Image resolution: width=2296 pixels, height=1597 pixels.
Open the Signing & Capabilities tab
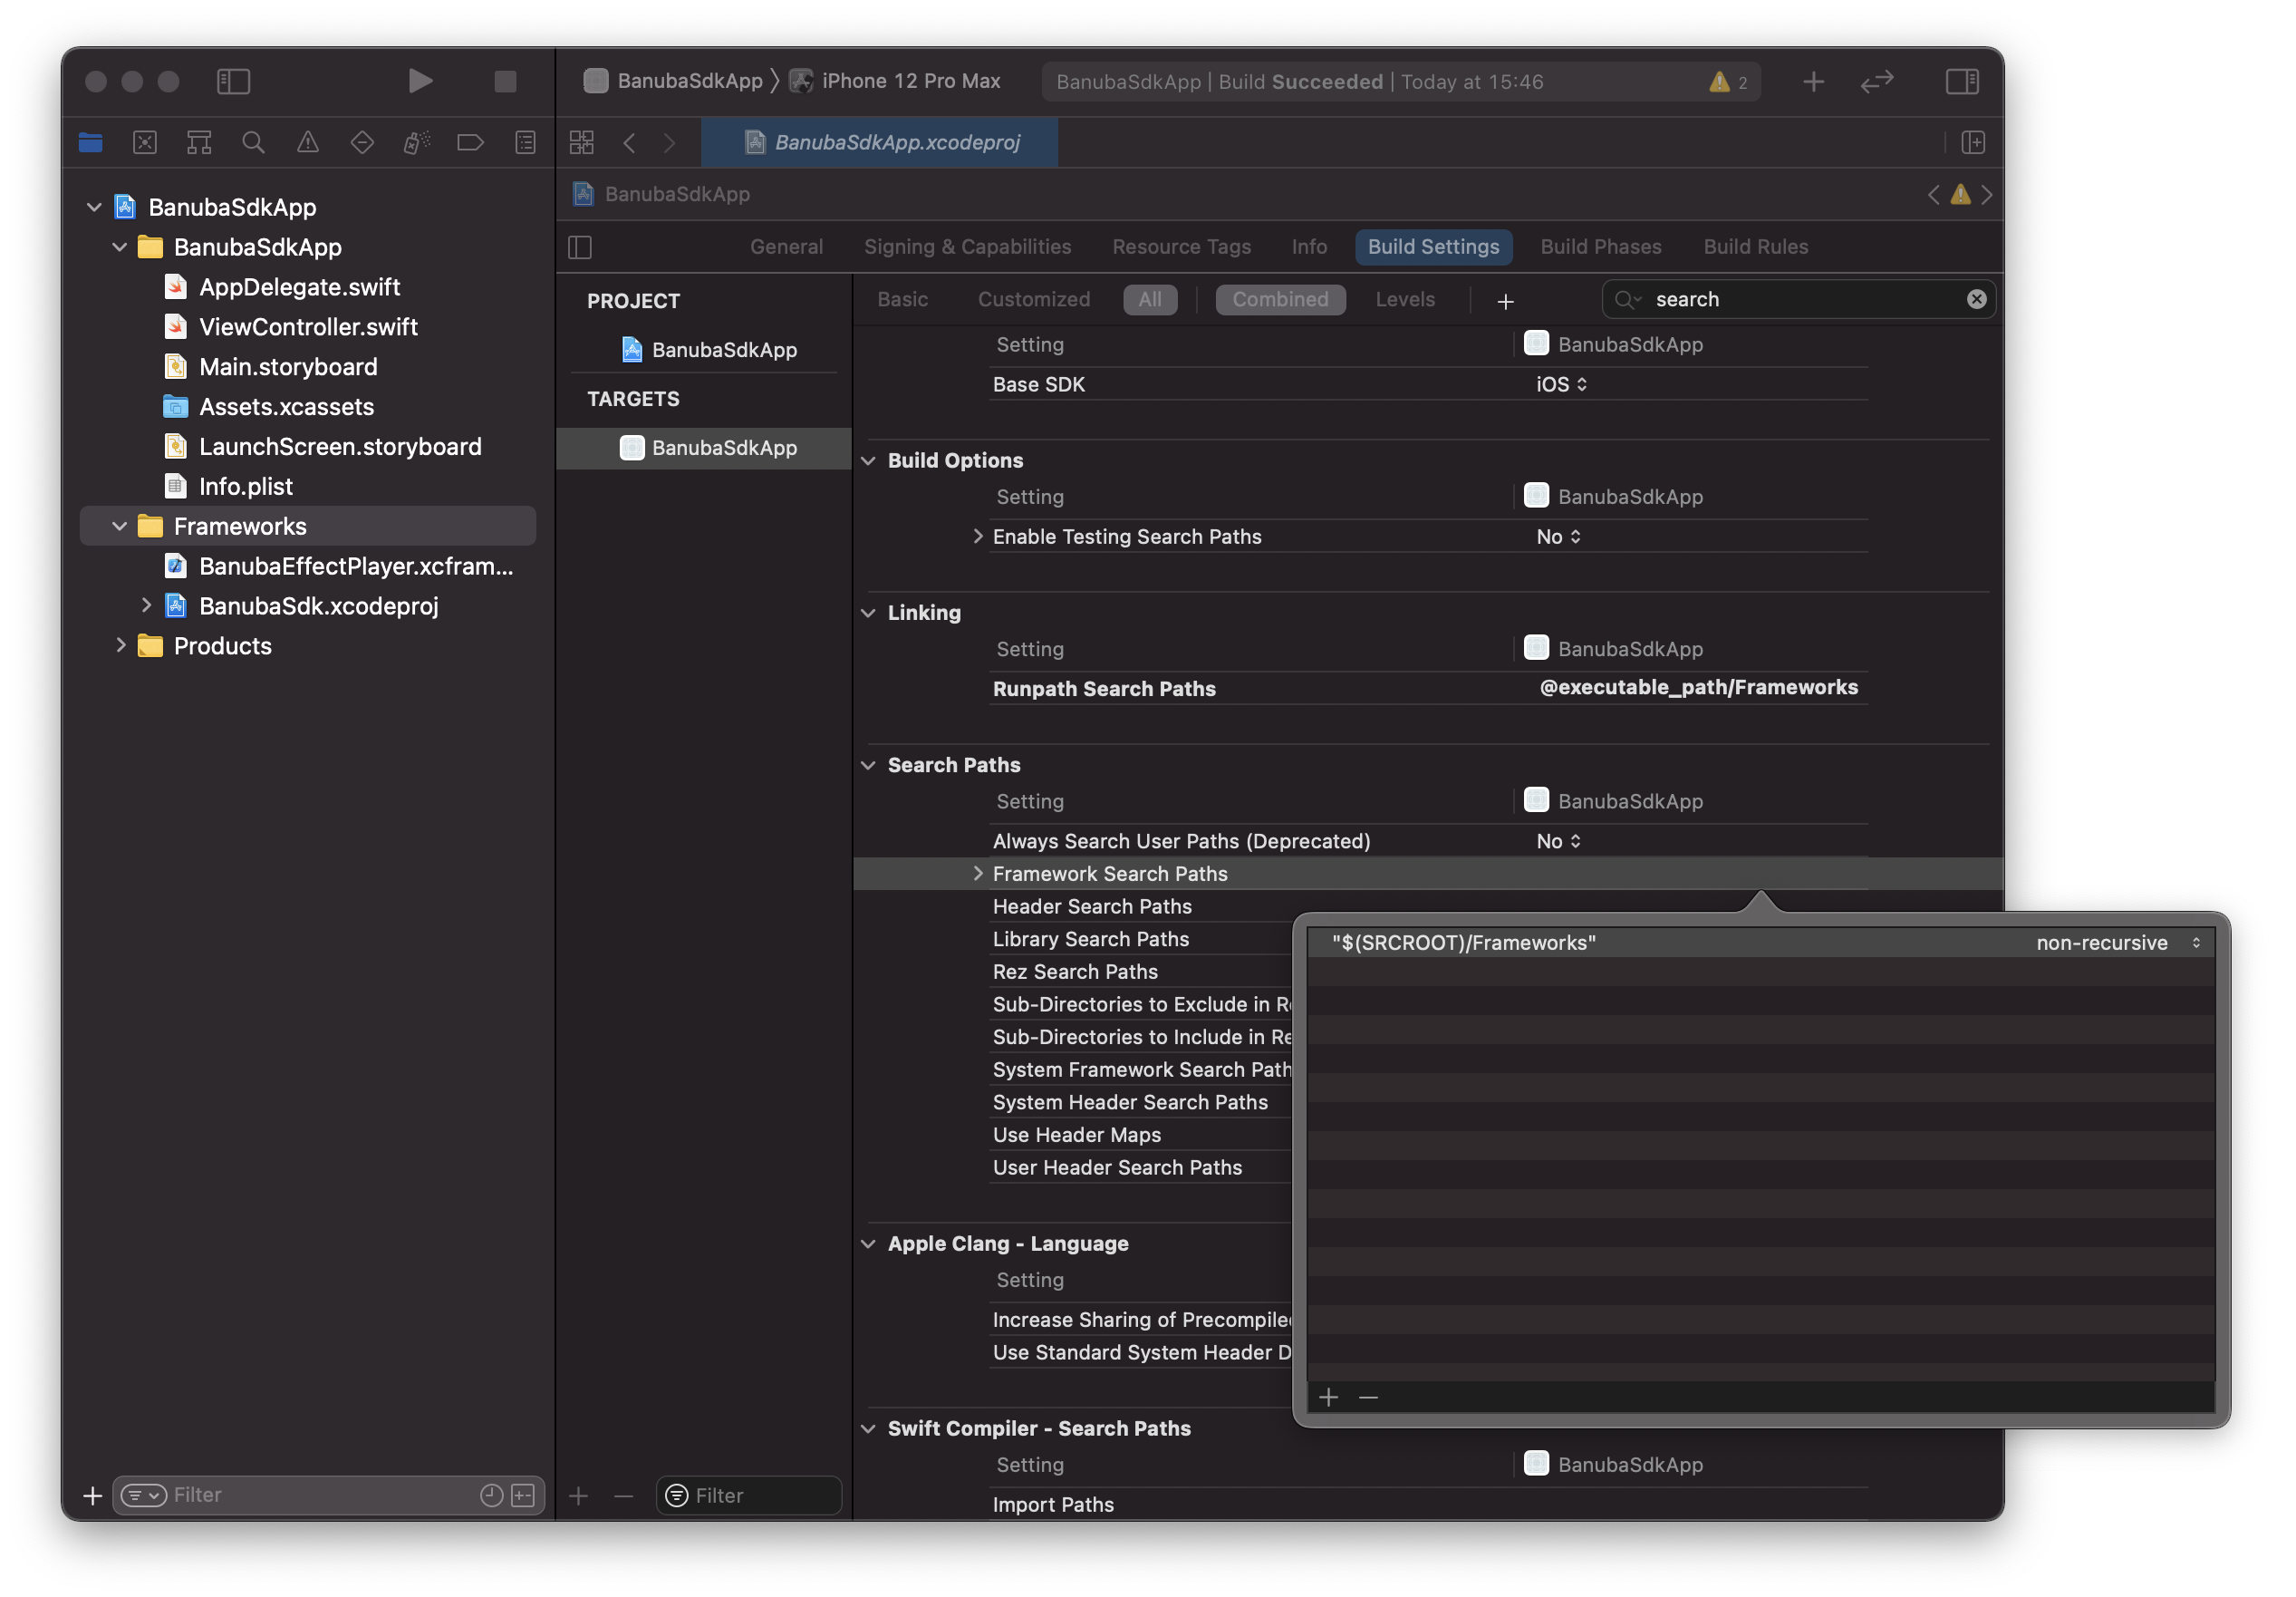(967, 246)
